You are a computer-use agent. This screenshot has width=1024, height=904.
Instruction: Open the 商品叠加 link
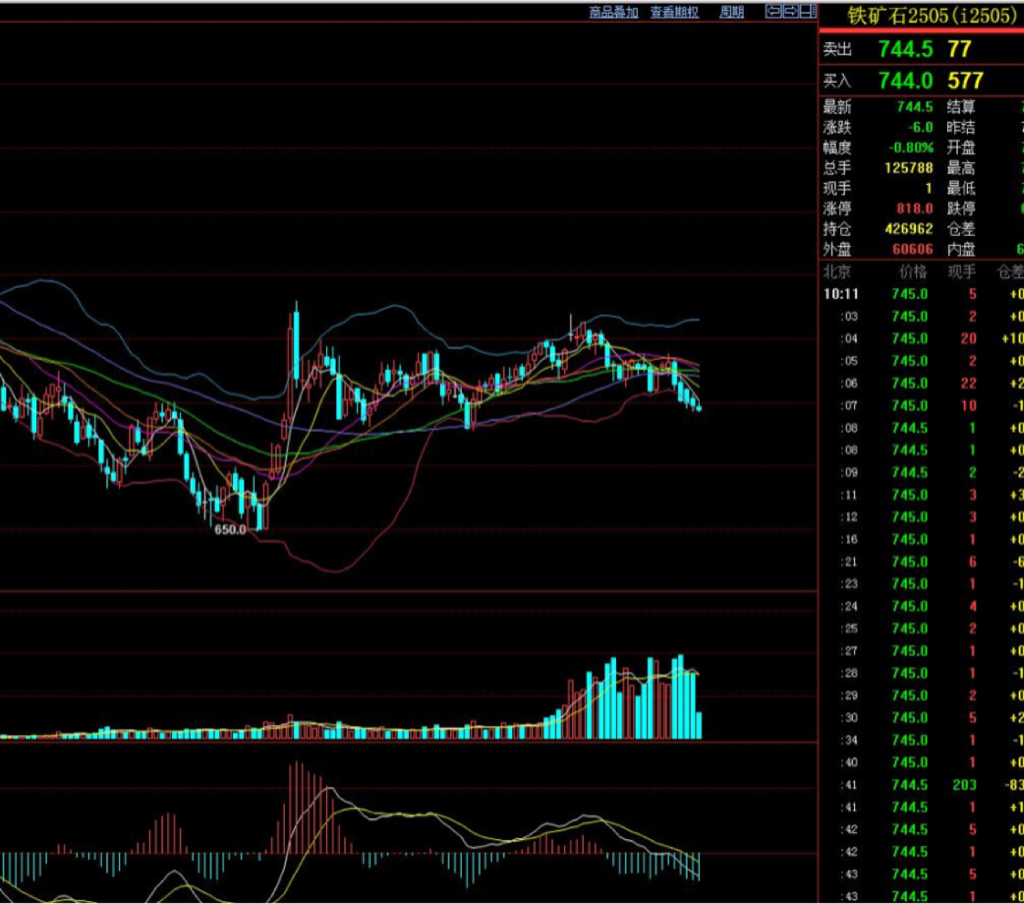pyautogui.click(x=613, y=12)
